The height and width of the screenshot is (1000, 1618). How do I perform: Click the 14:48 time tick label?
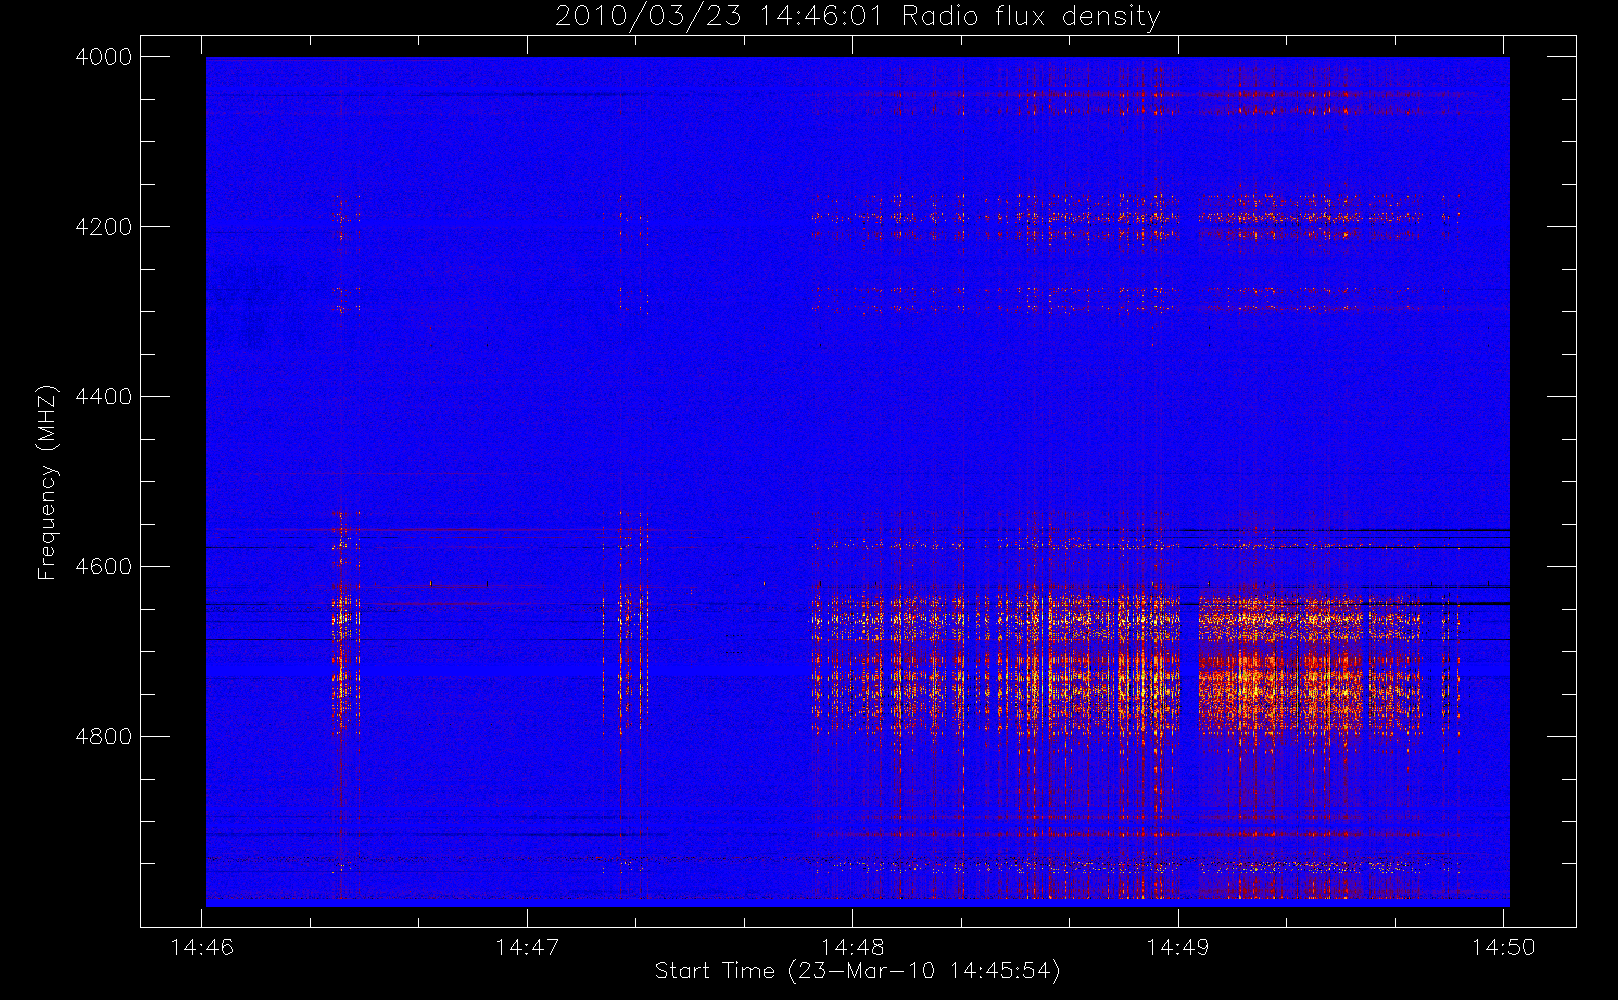(x=853, y=947)
